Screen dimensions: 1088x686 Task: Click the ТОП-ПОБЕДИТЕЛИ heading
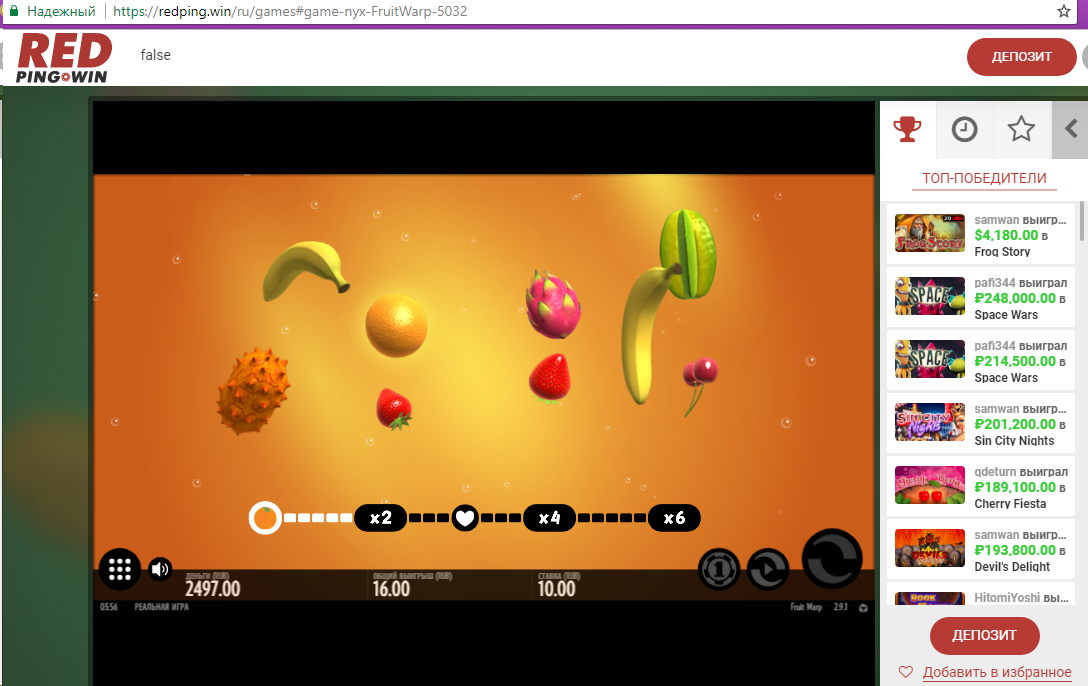[984, 178]
